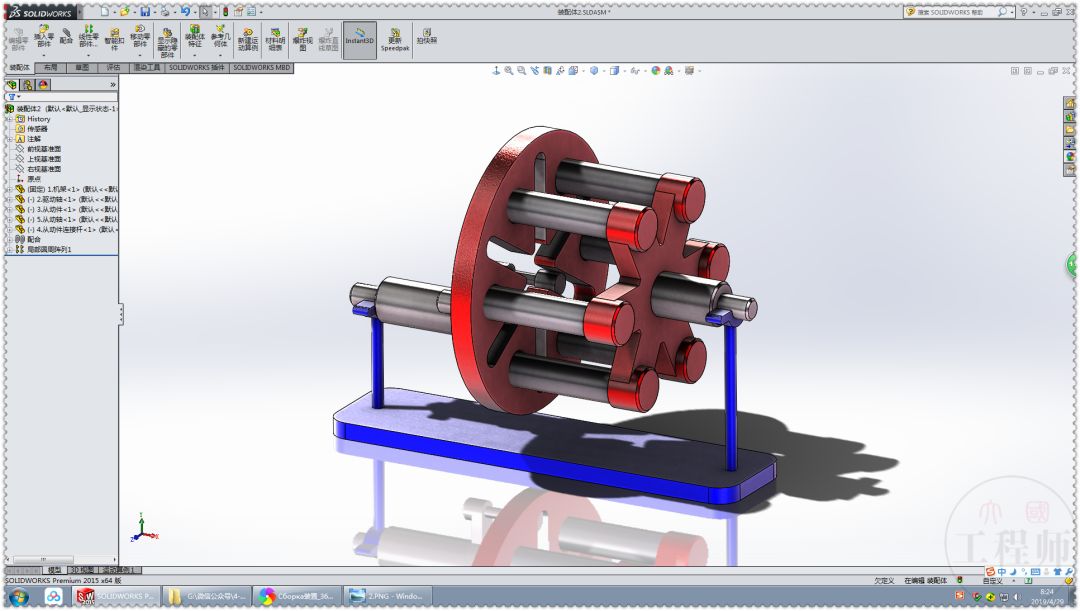Click Zoom to Fit in view toolbar

coord(508,70)
